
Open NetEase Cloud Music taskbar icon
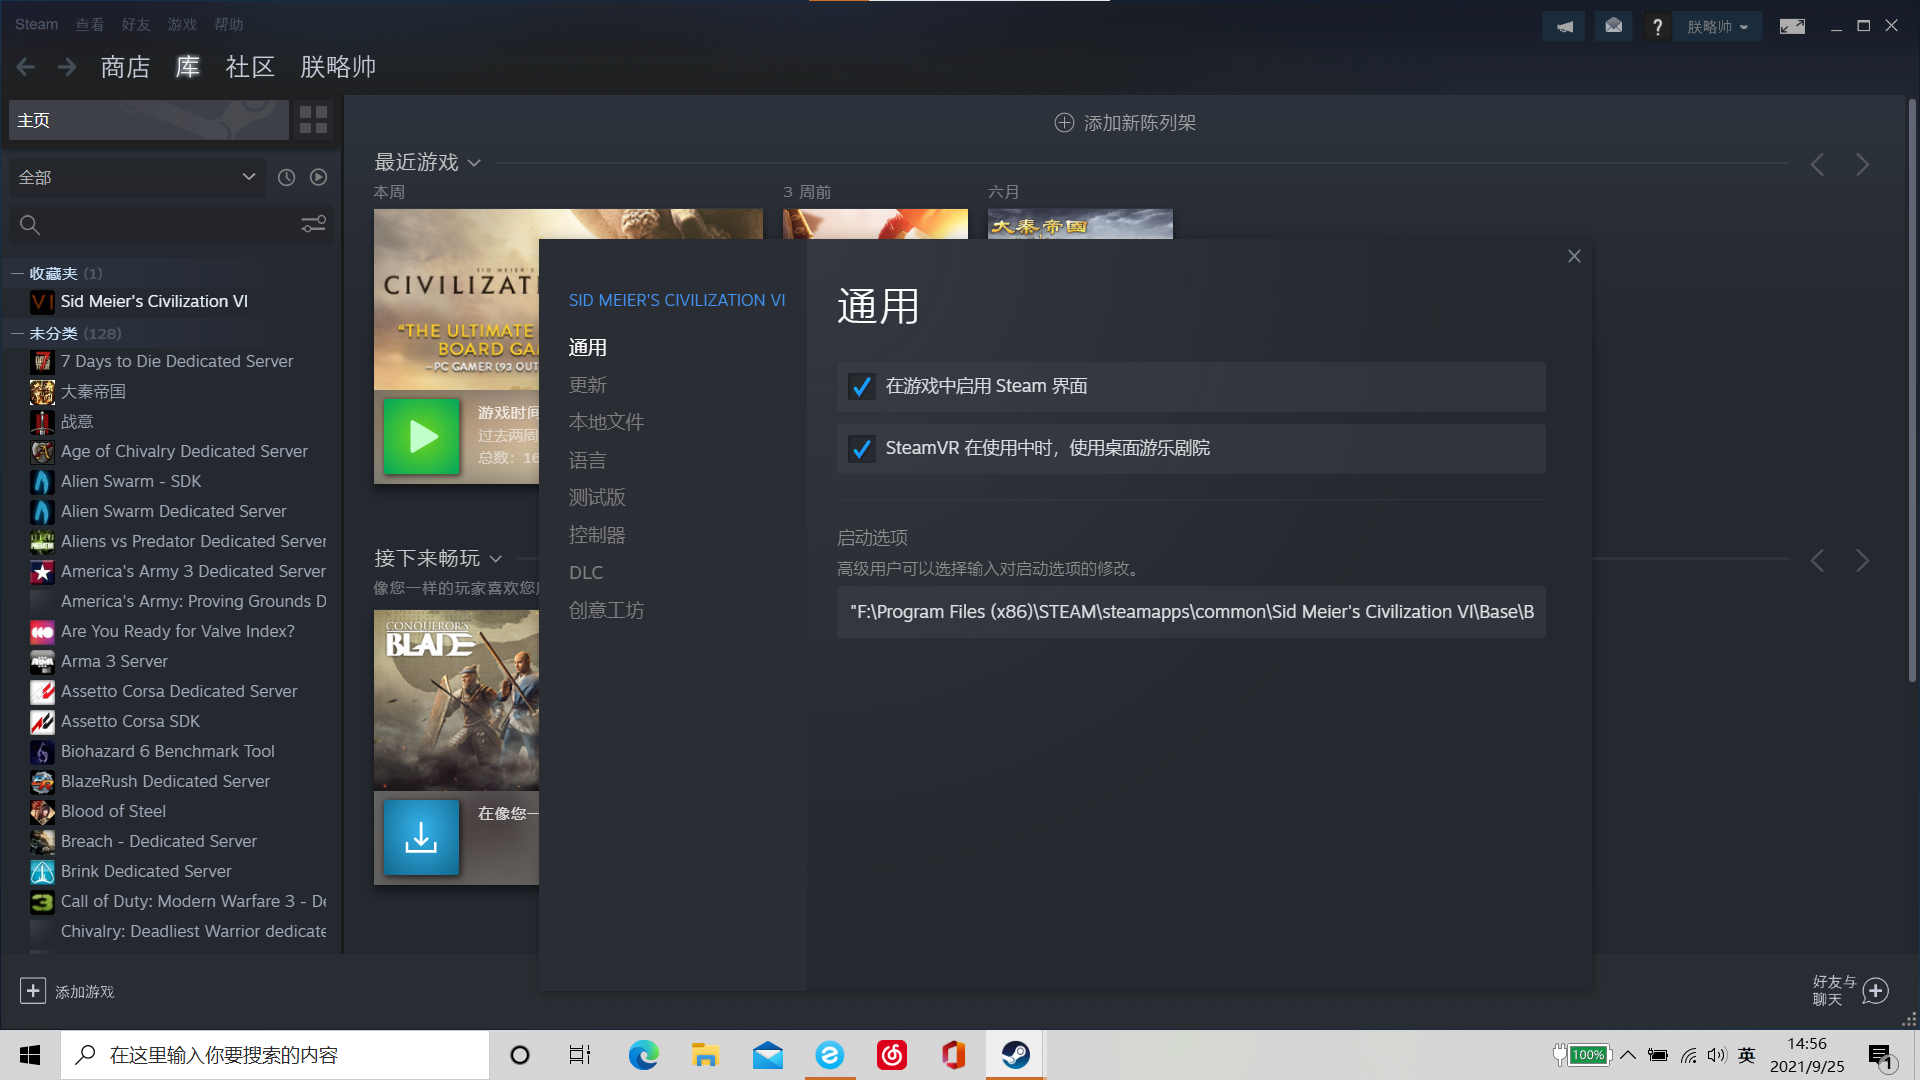(x=891, y=1055)
